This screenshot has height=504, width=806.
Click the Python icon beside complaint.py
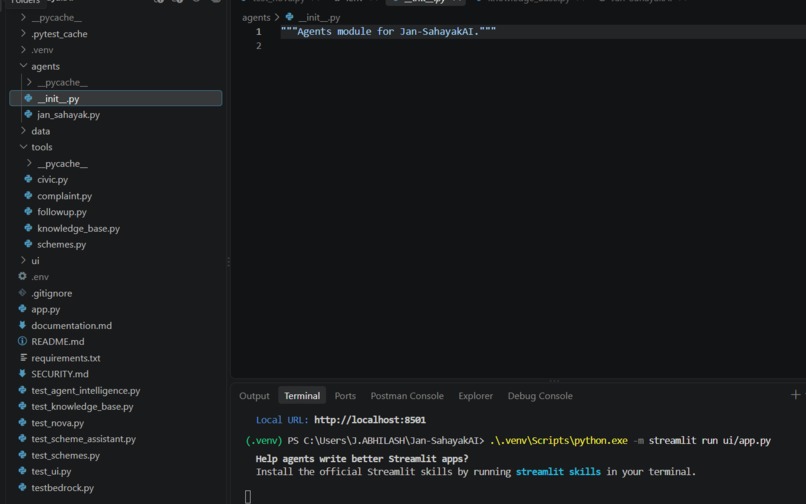[x=28, y=195]
